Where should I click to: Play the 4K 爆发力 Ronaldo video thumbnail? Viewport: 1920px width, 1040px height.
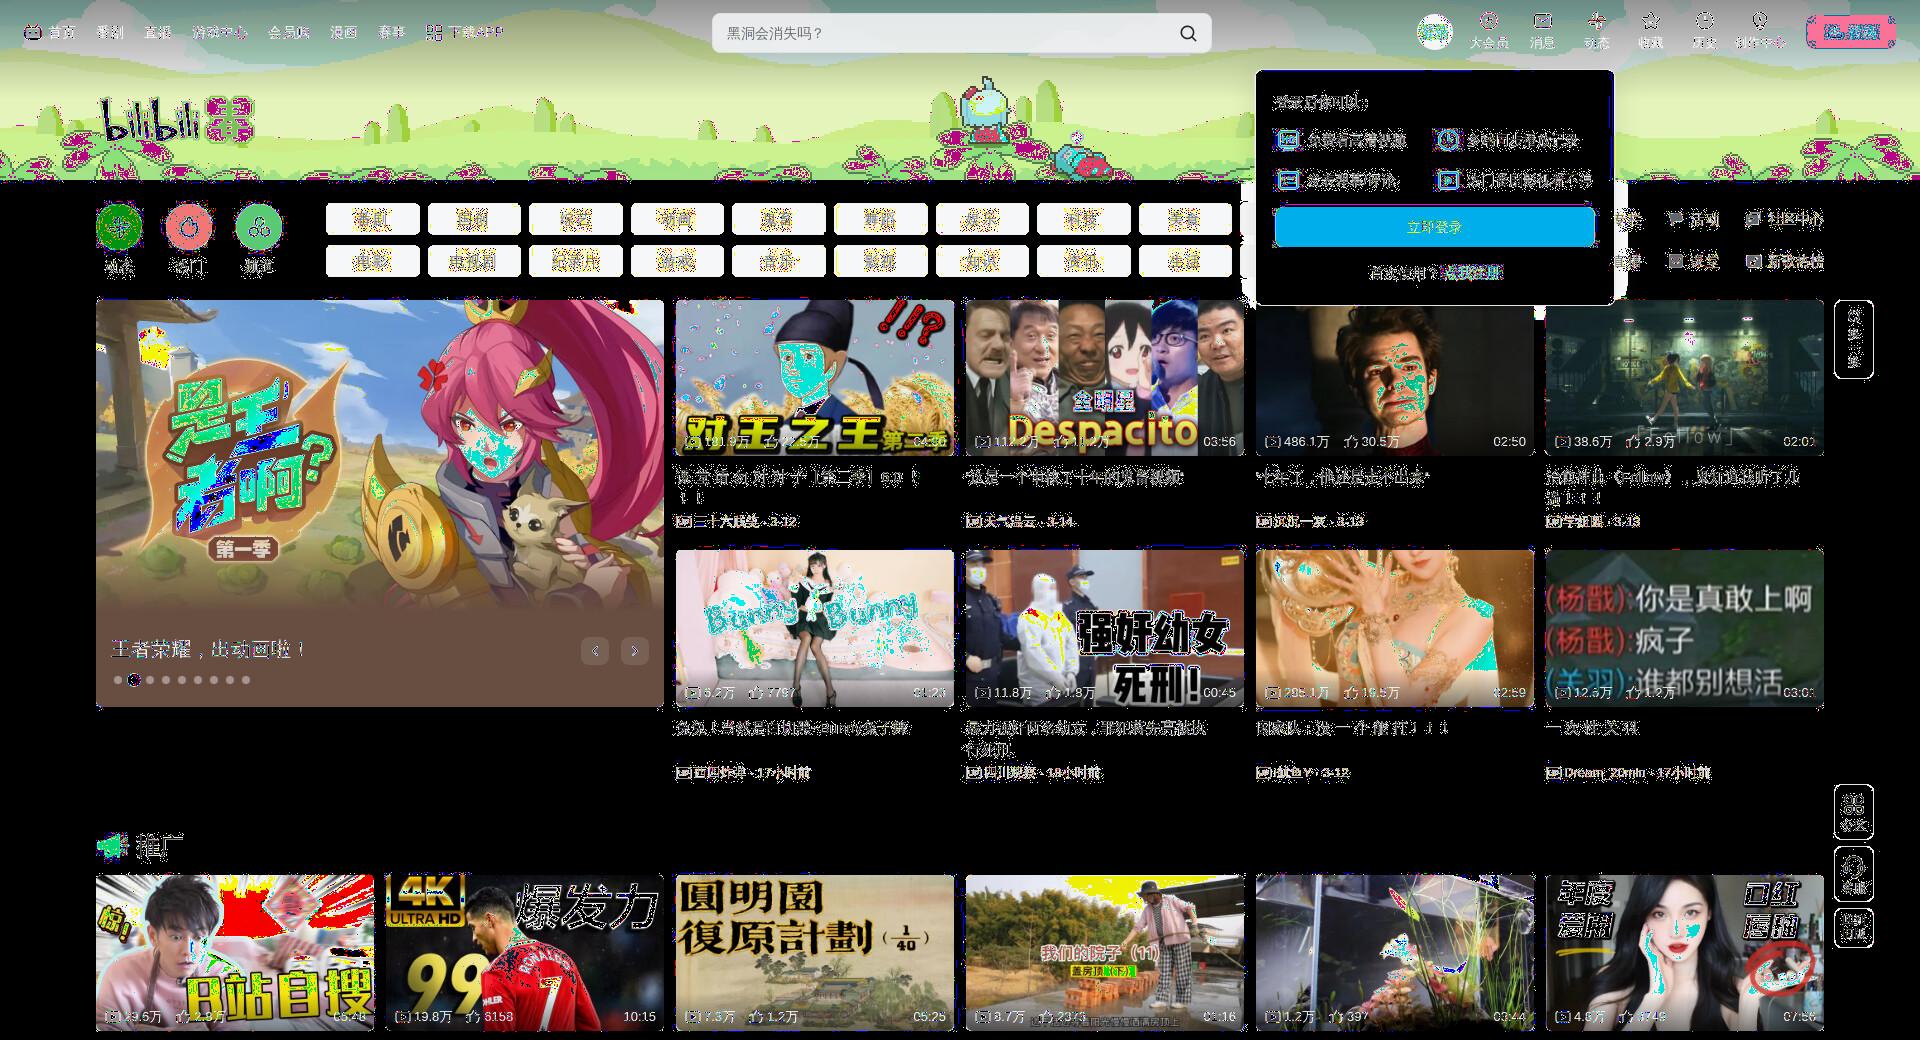click(525, 953)
